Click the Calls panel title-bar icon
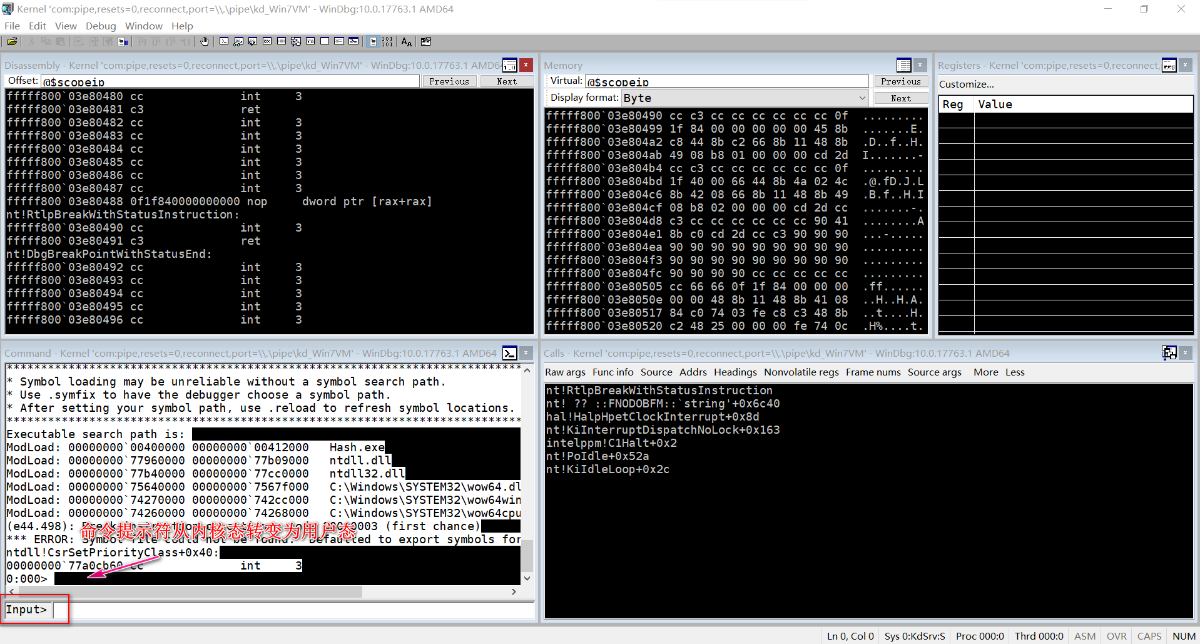The width and height of the screenshot is (1200, 644). [1170, 353]
